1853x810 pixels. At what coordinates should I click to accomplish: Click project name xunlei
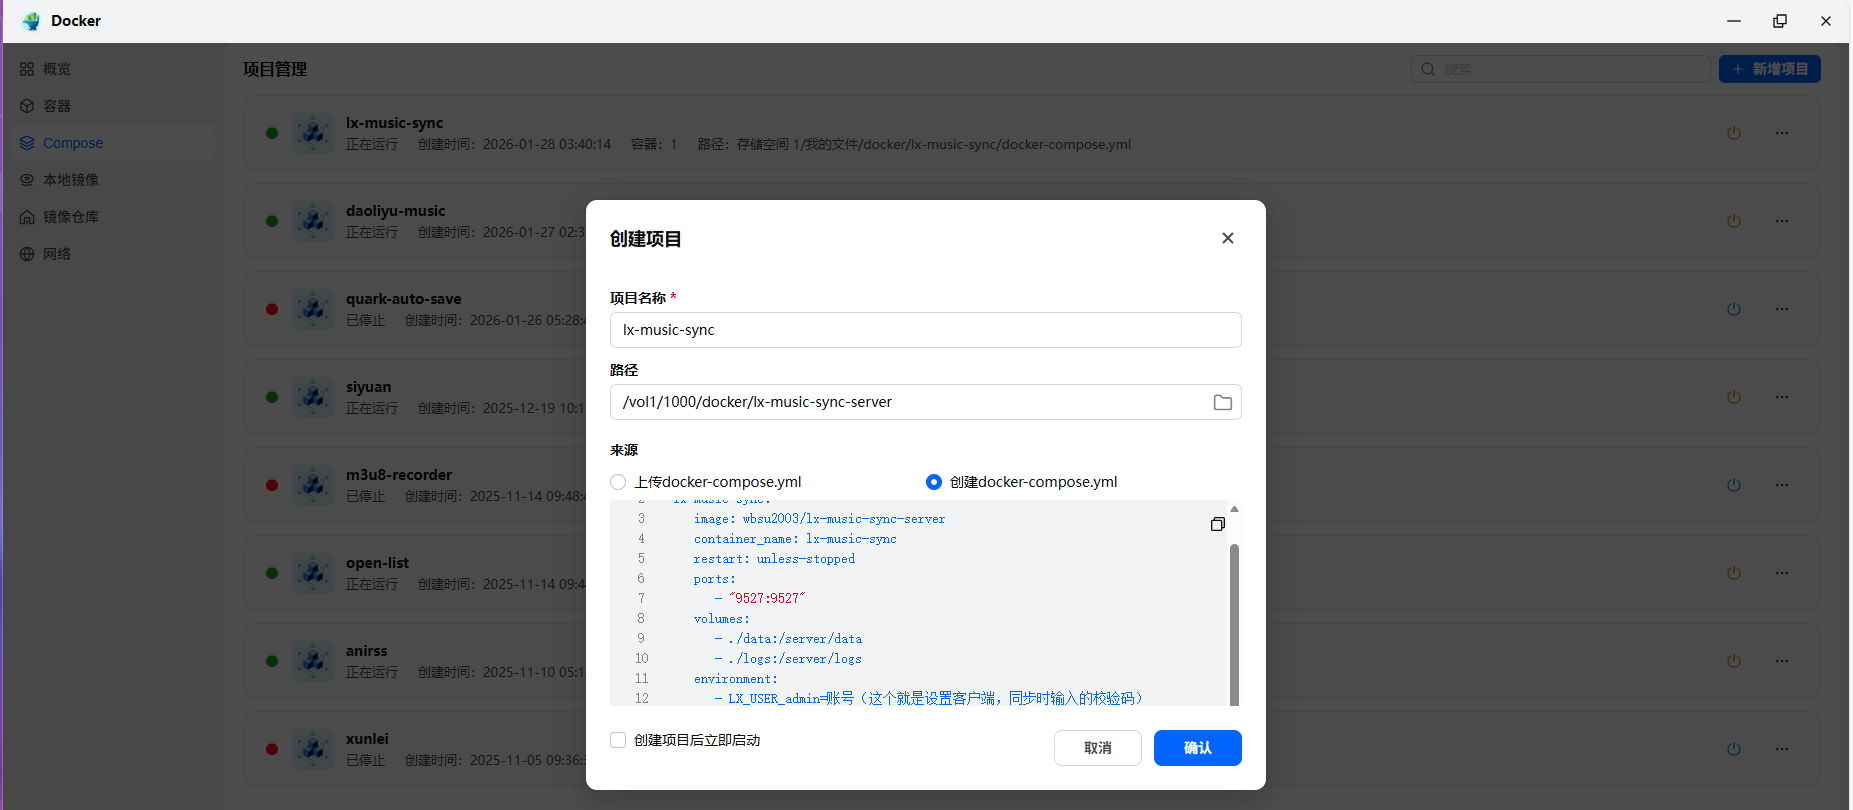coord(367,739)
